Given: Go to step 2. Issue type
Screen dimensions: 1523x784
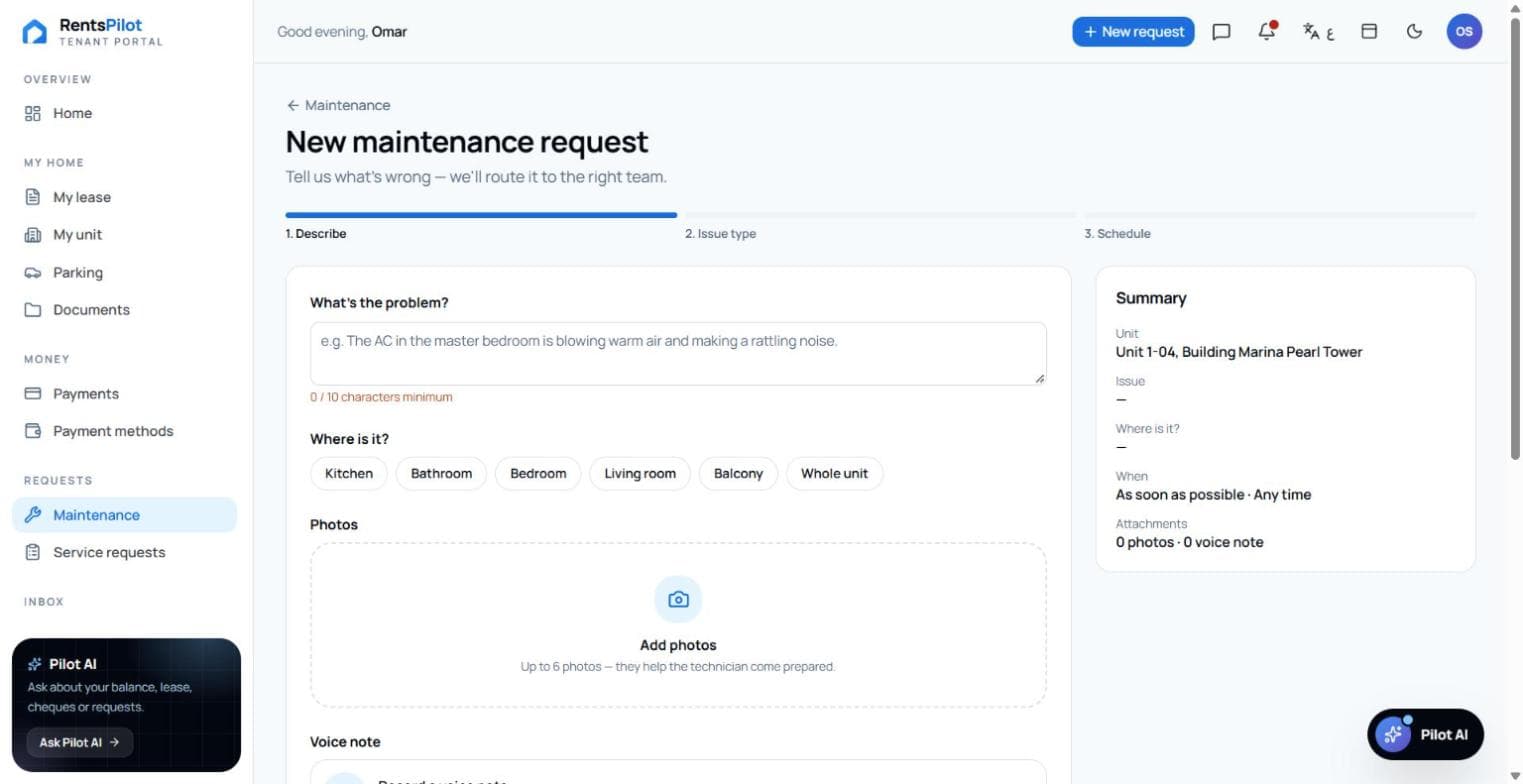Looking at the screenshot, I should [720, 234].
